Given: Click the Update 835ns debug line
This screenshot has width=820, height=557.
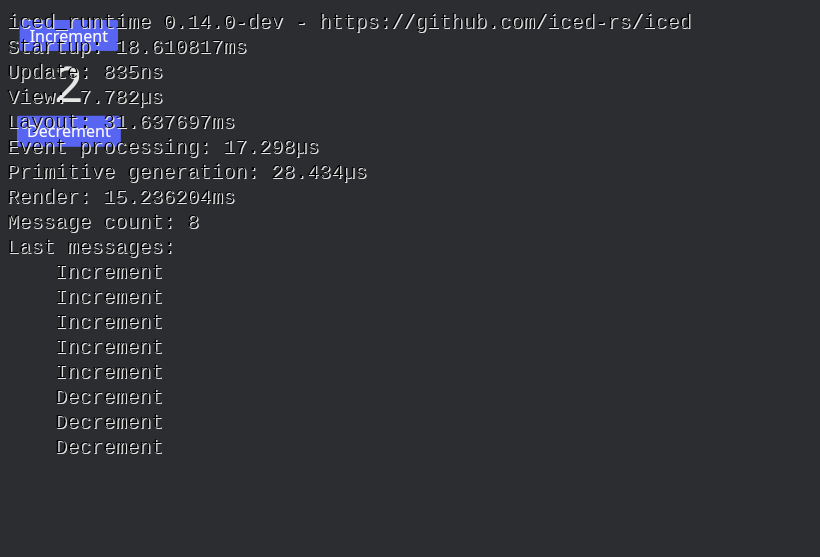Looking at the screenshot, I should click(x=86, y=73).
